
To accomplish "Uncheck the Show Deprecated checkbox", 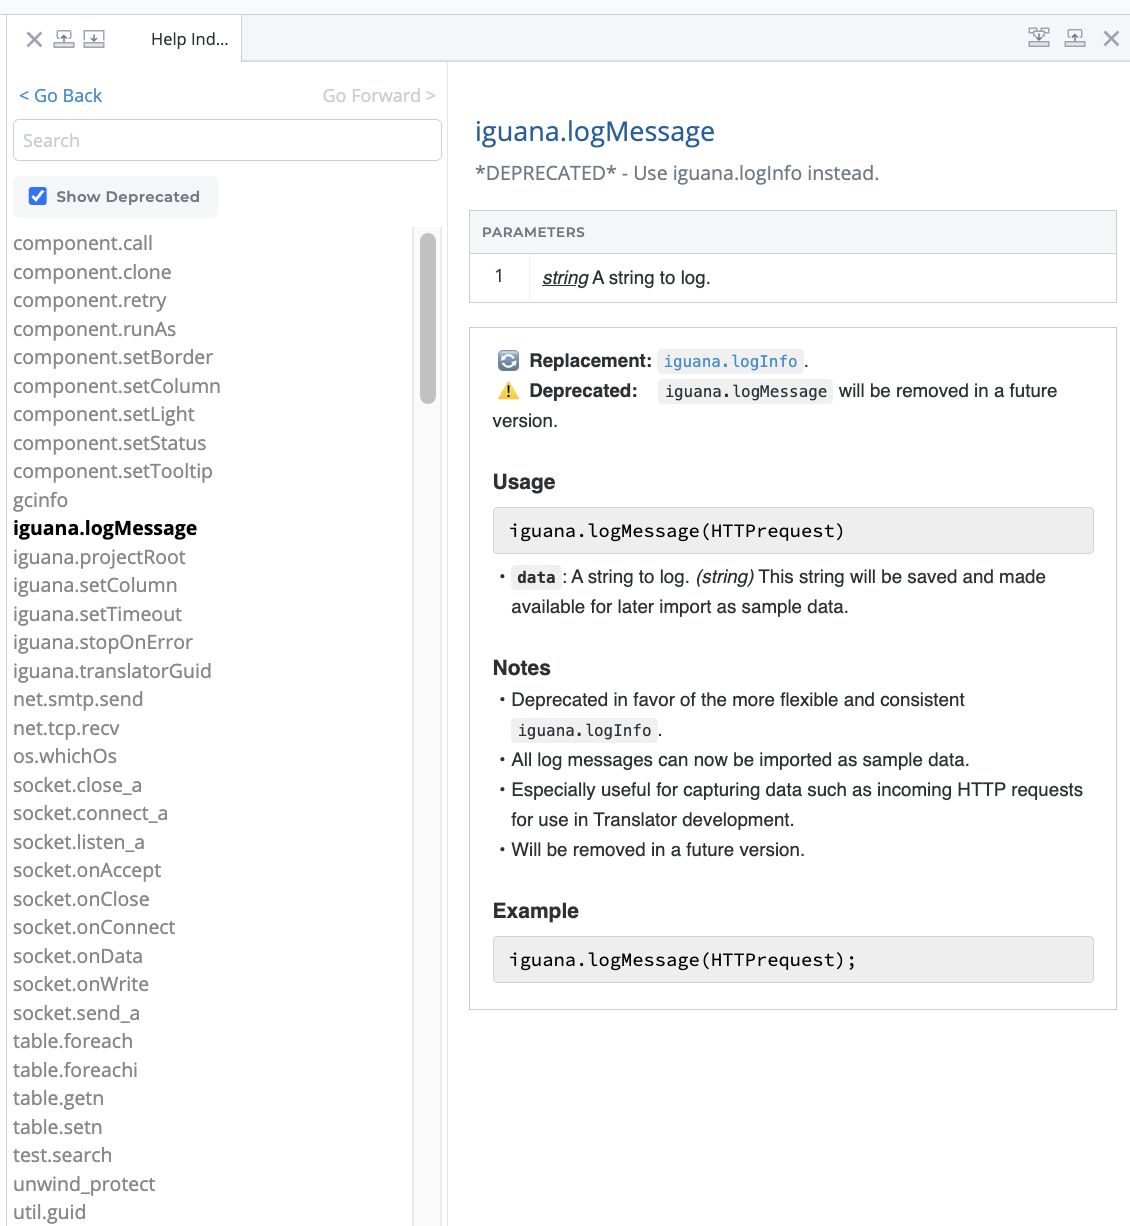I will click(38, 196).
